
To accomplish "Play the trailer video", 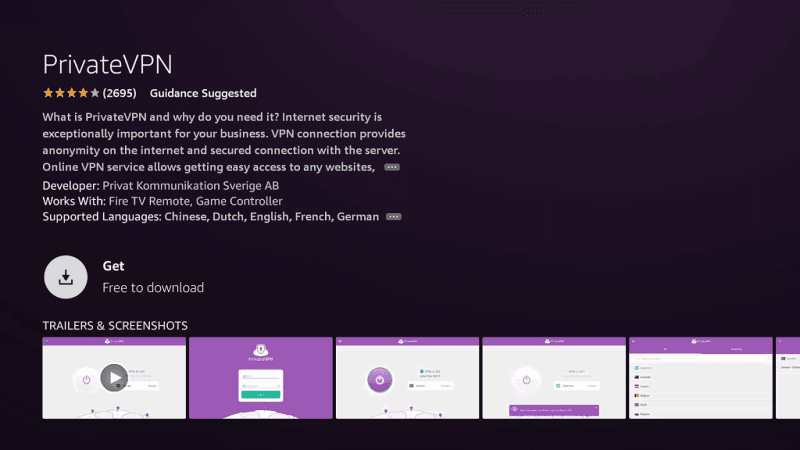I will pos(114,378).
